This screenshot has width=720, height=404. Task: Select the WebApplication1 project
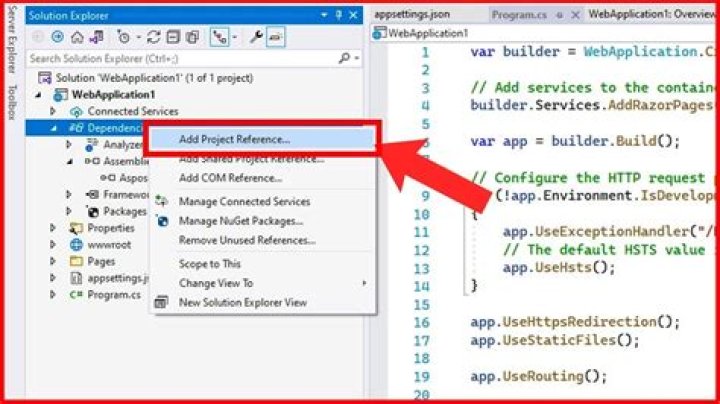(x=113, y=95)
